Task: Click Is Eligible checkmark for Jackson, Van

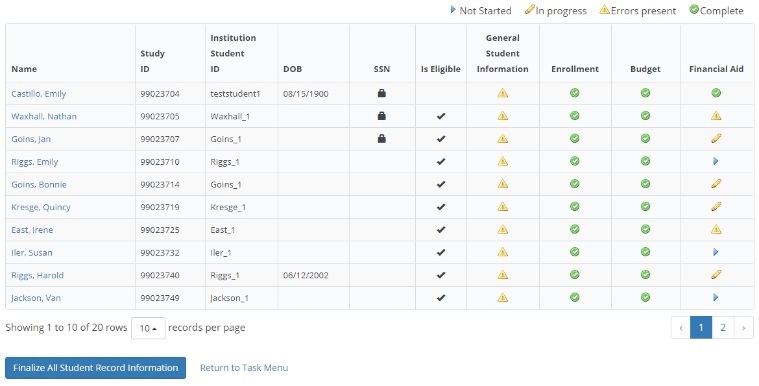Action: tap(440, 297)
